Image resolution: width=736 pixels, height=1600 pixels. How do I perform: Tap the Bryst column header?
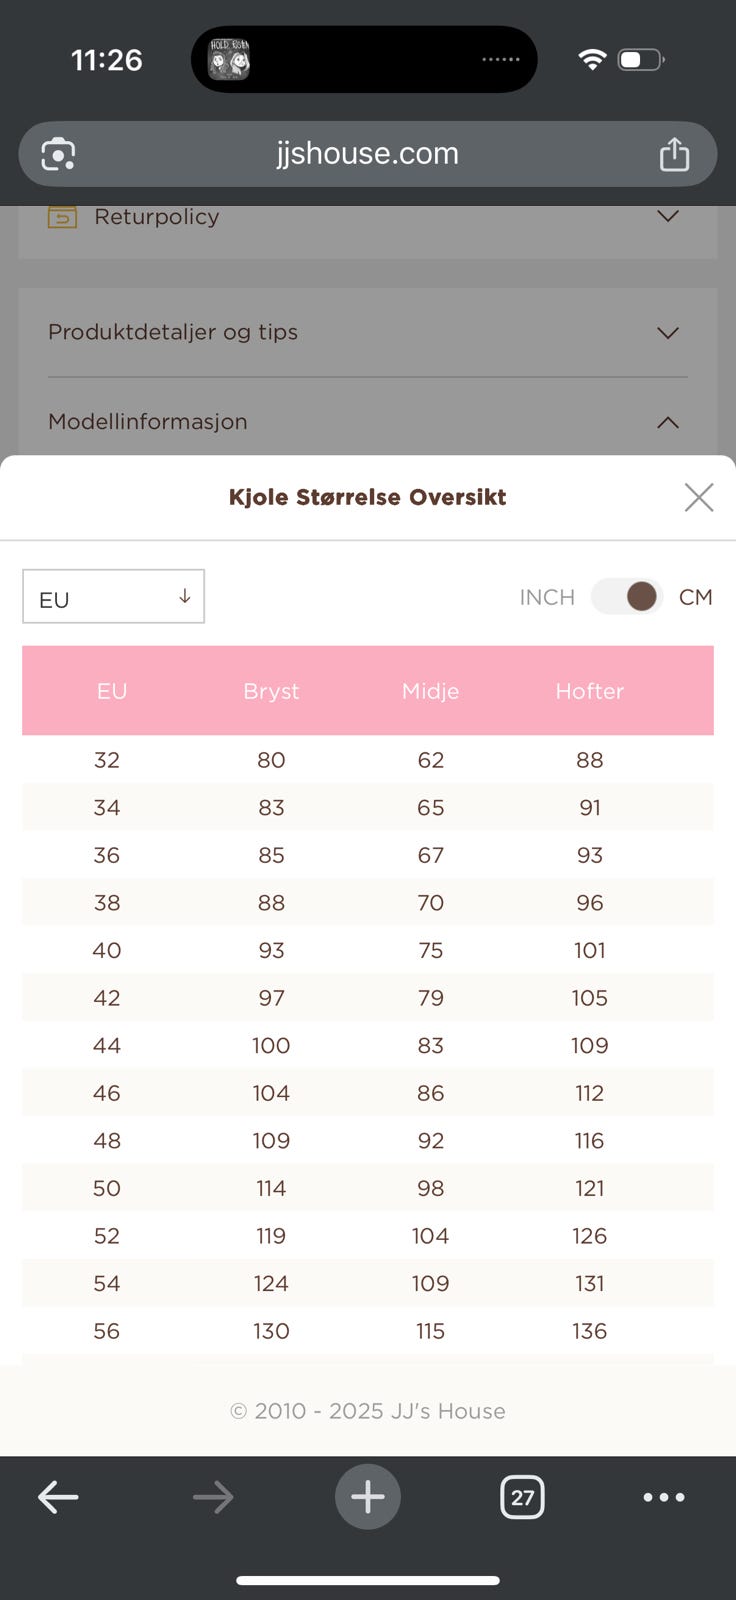point(271,691)
